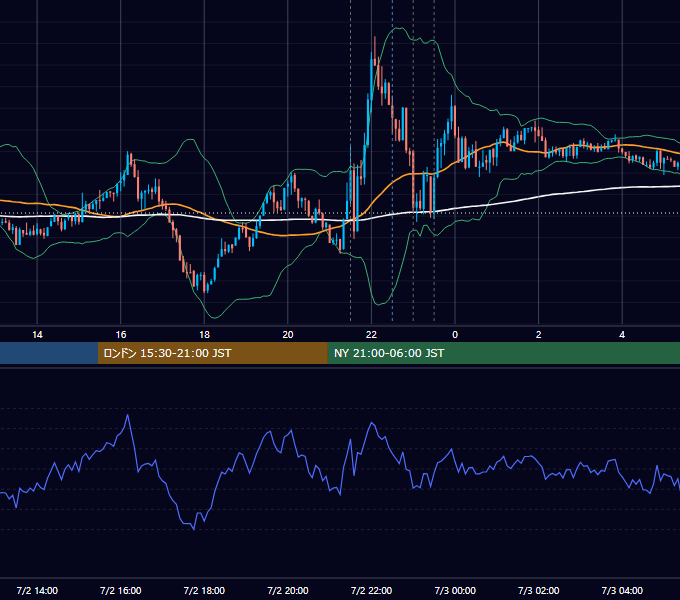This screenshot has width=680, height=600.
Task: Click the blue session bar before London
Action: [49, 353]
